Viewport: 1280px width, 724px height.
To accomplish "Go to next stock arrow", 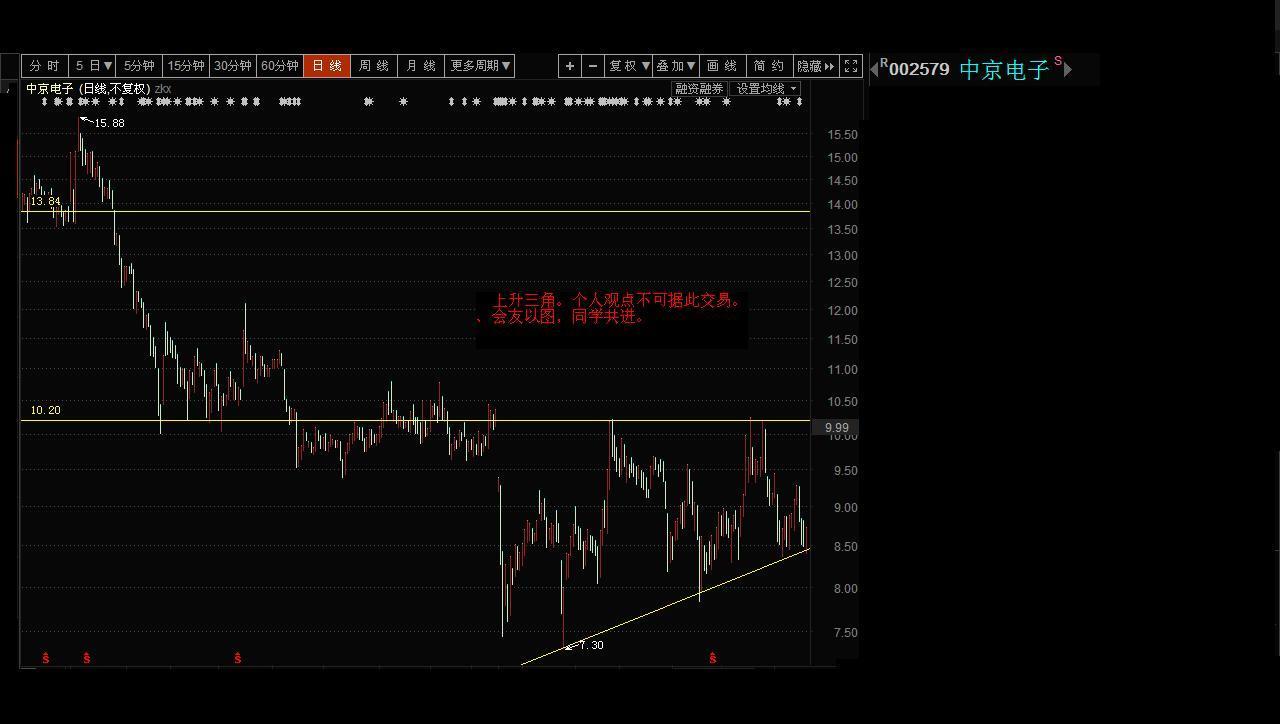I will coord(1067,69).
